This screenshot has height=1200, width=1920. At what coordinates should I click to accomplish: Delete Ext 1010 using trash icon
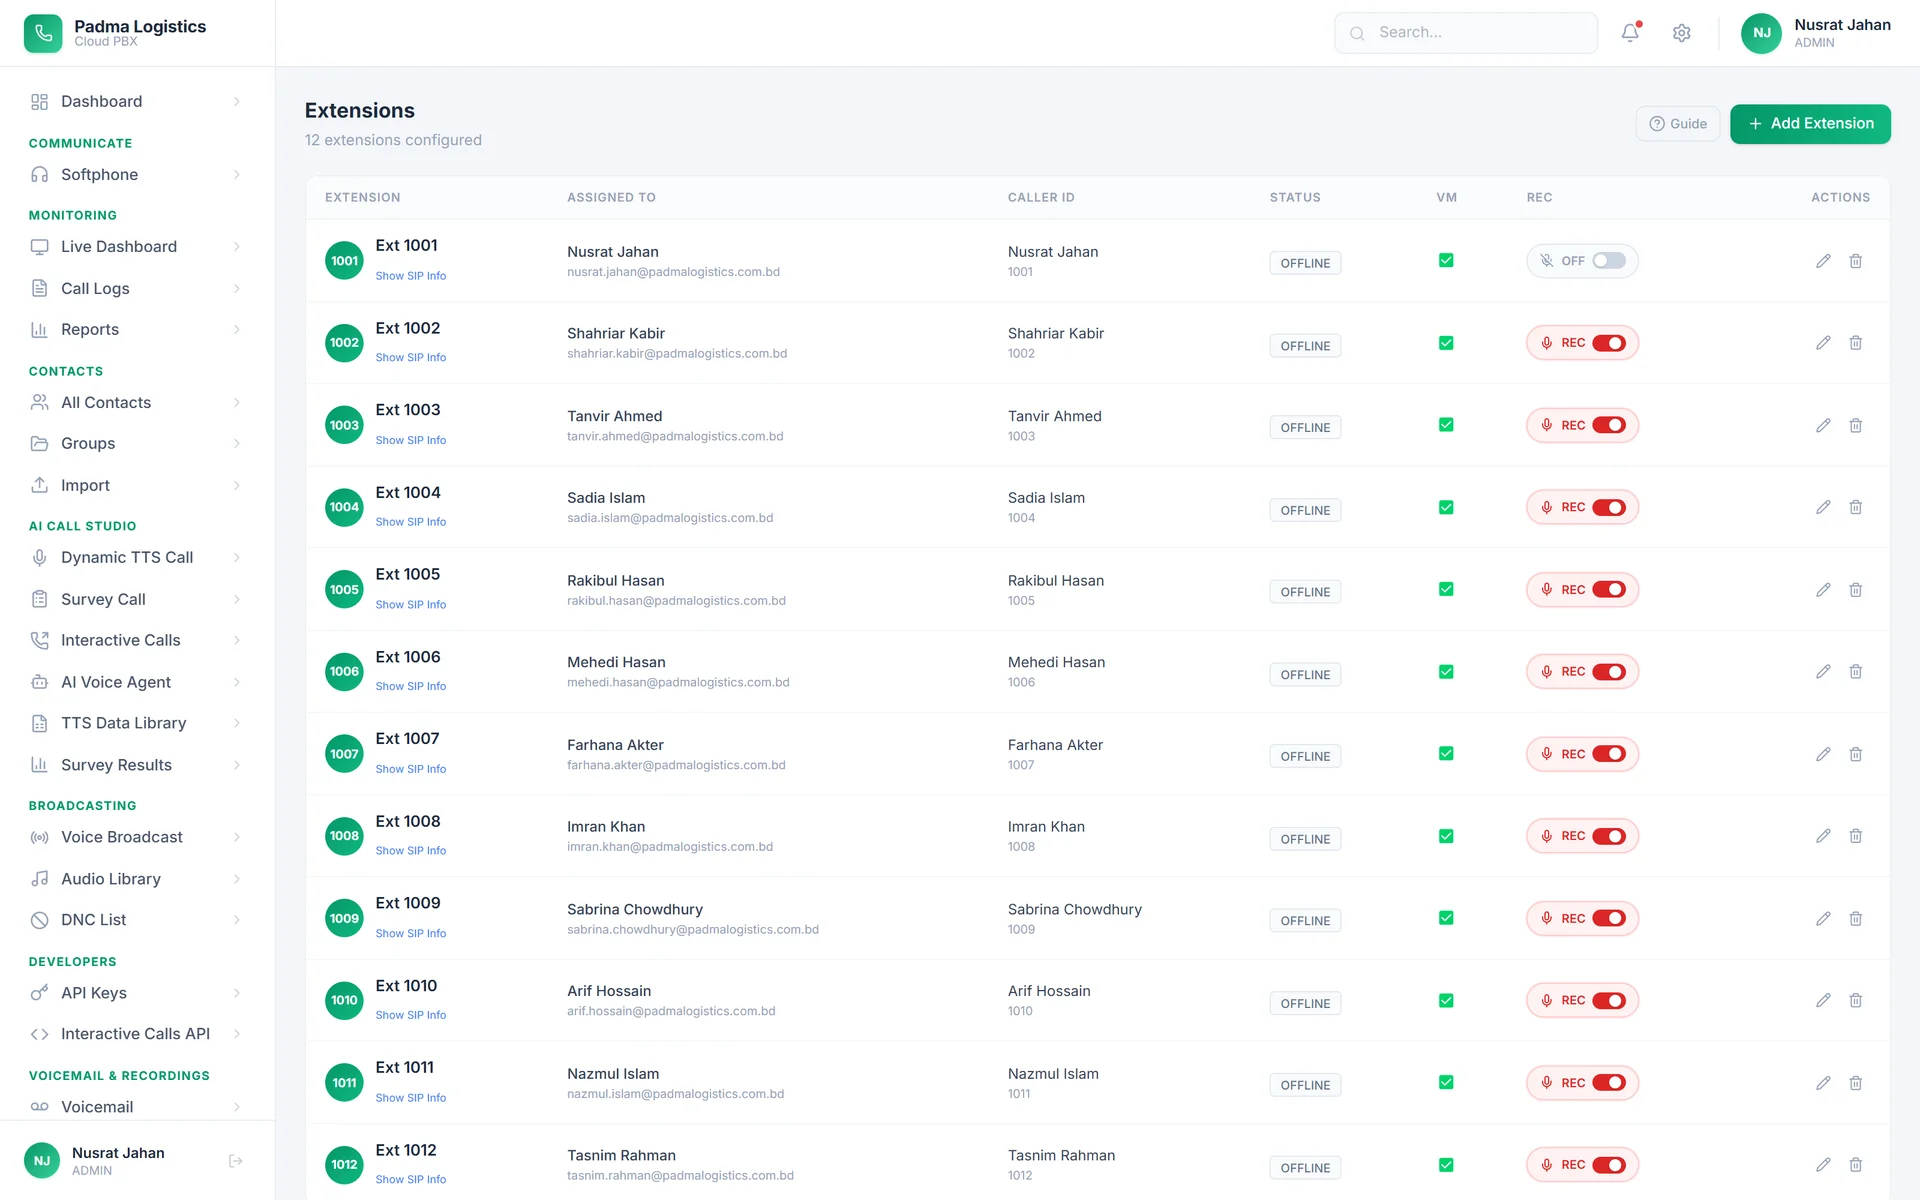[x=1856, y=1000]
